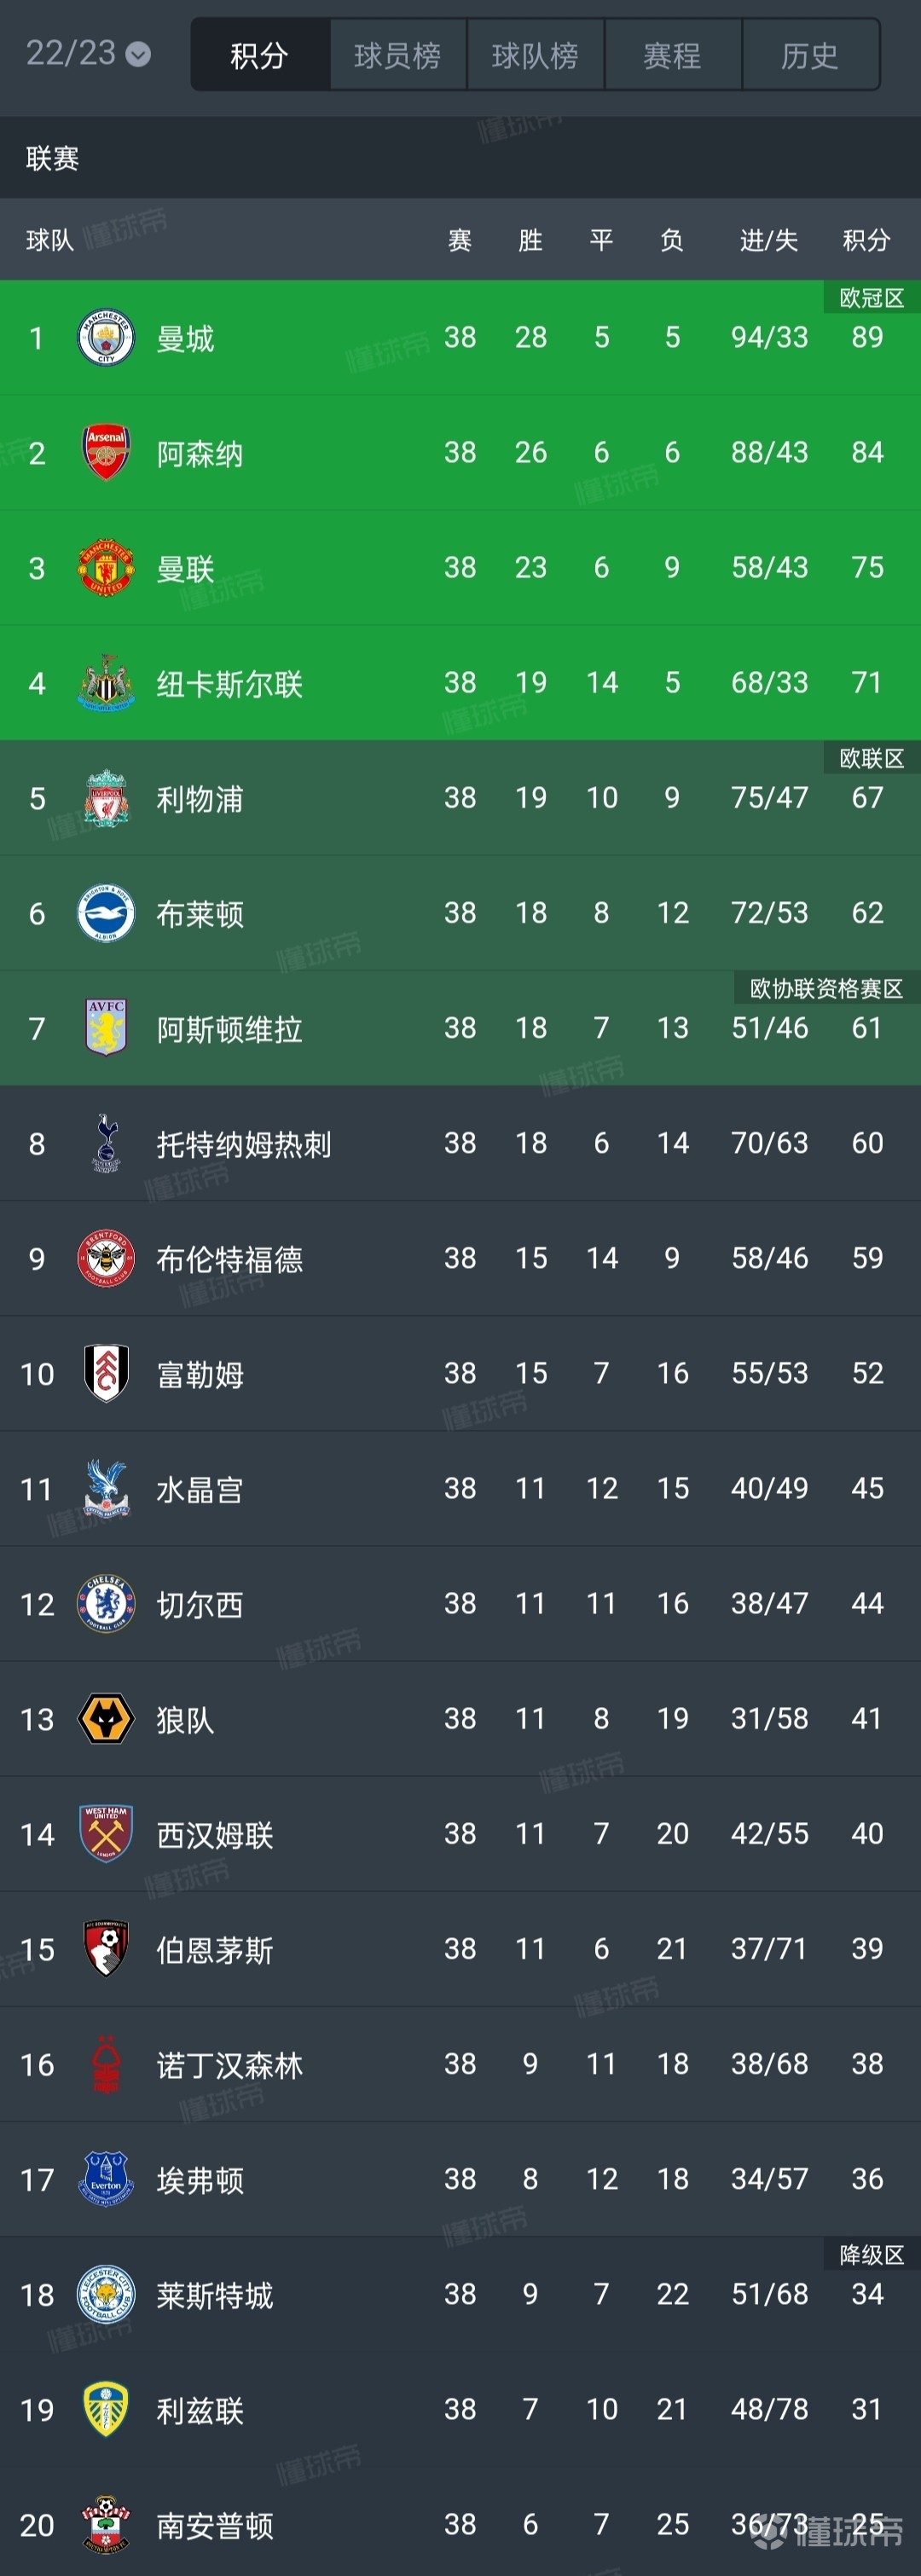Click the Manchester City crest icon
Image resolution: width=921 pixels, height=2576 pixels.
(106, 338)
